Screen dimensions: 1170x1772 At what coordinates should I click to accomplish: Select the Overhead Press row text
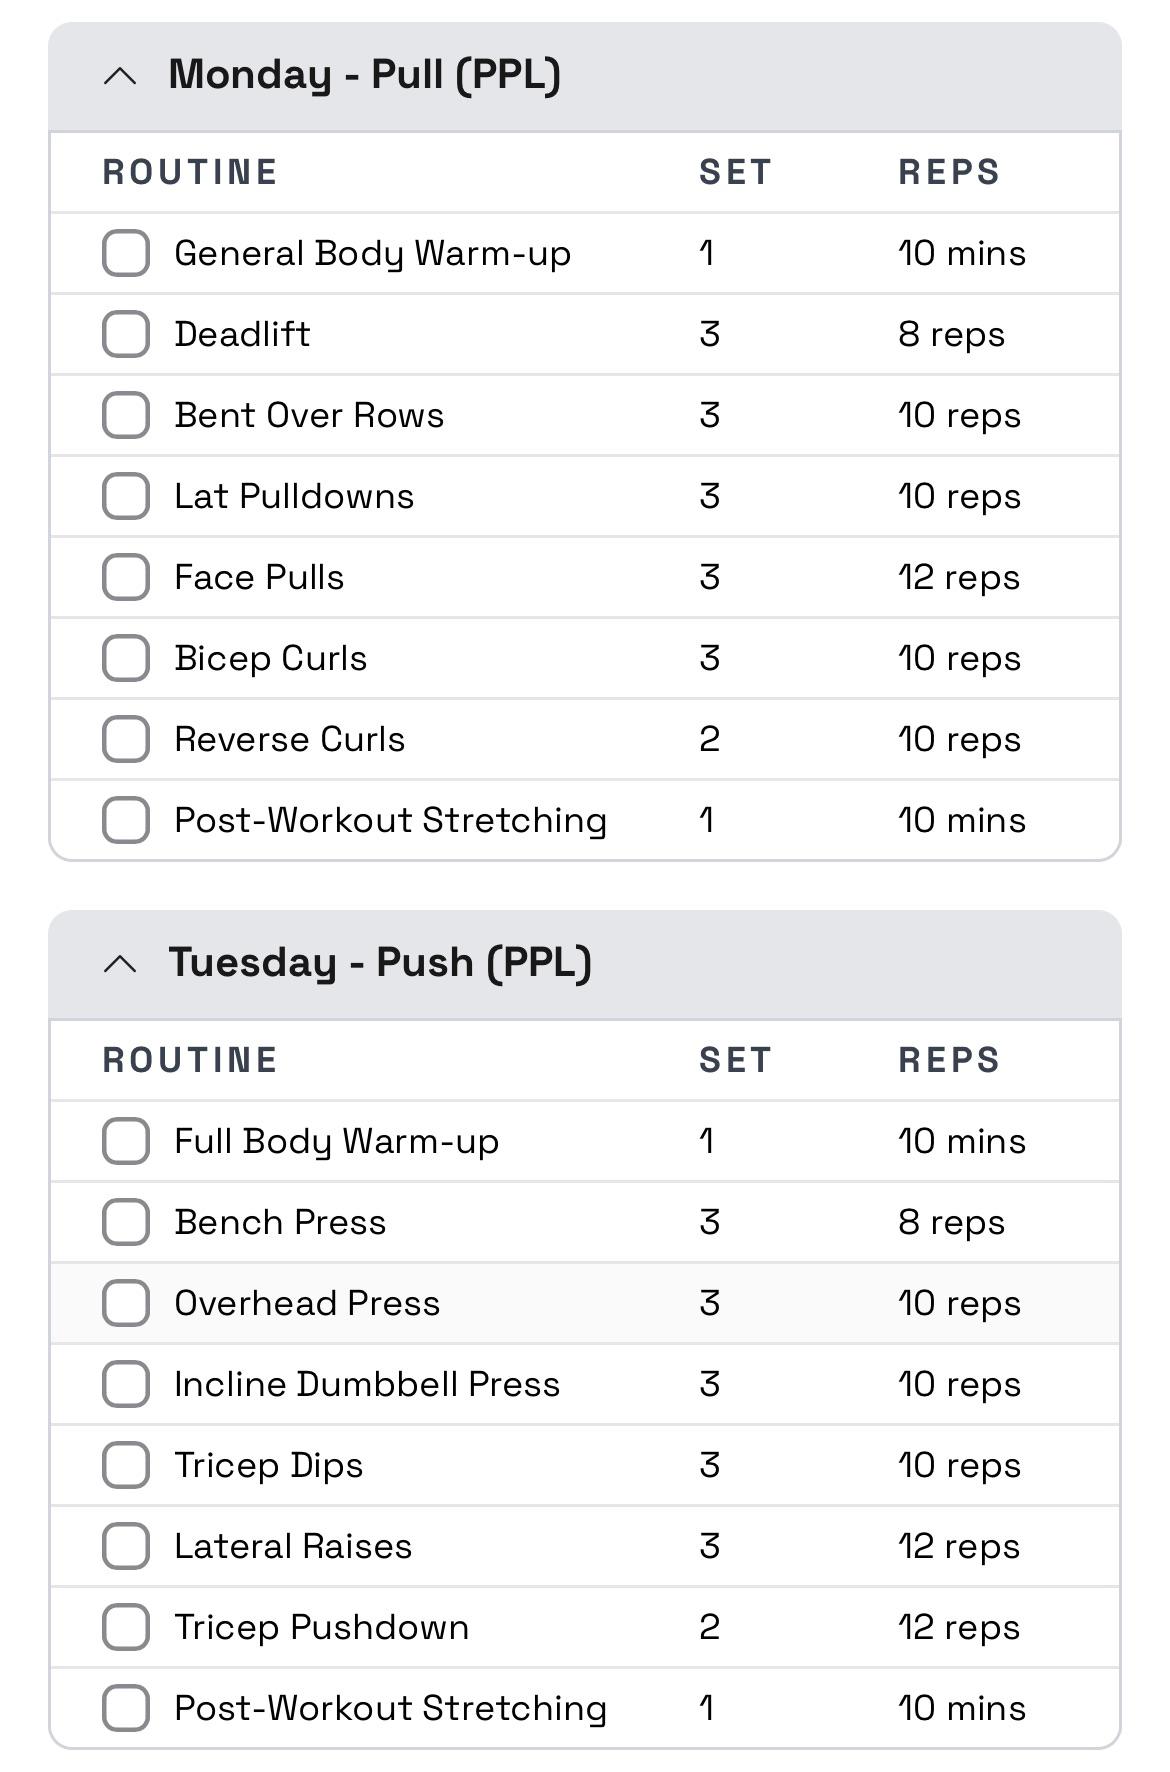[307, 1303]
